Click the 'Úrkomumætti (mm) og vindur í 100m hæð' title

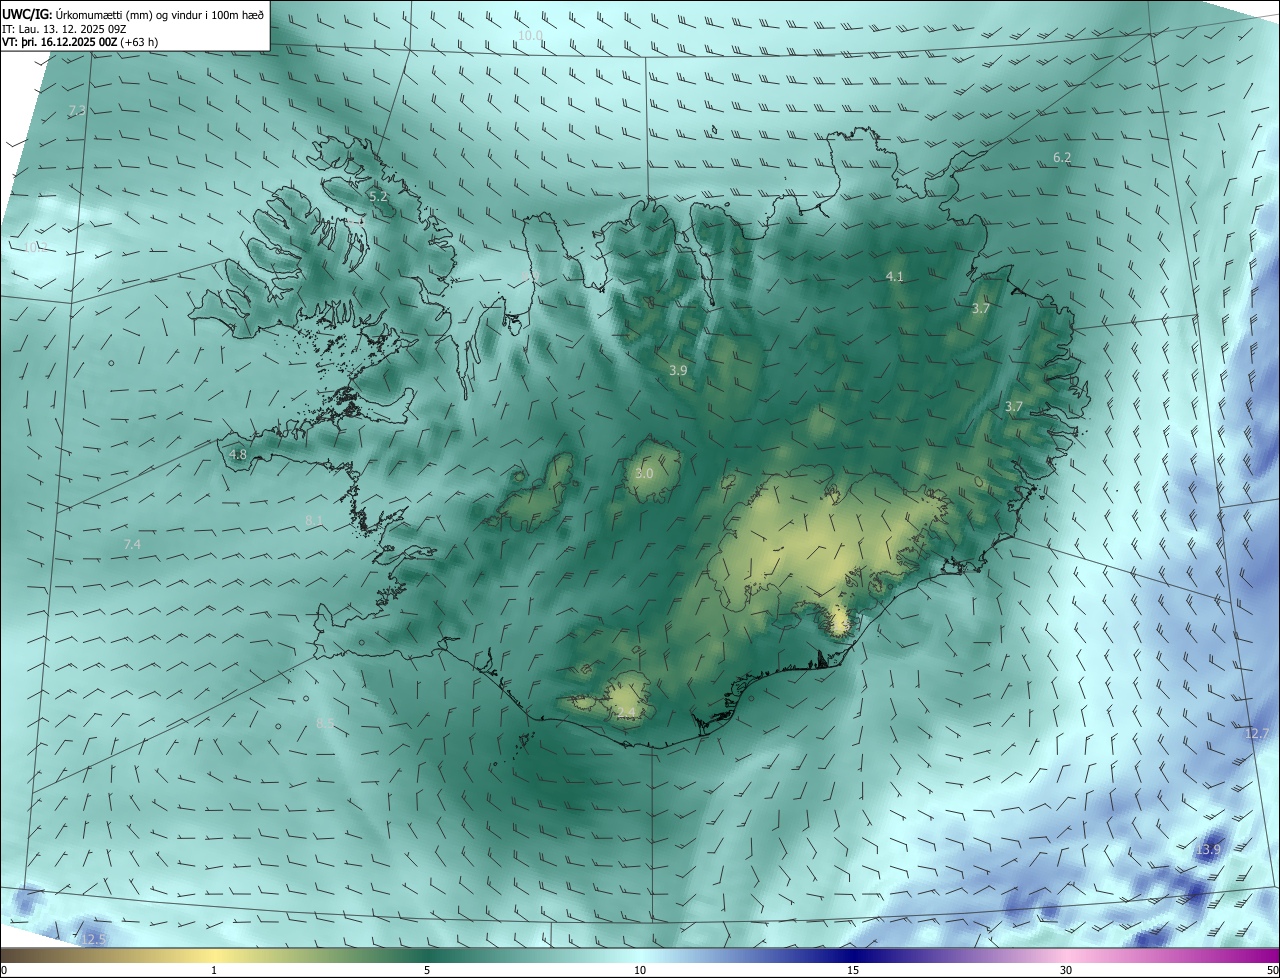pyautogui.click(x=160, y=14)
